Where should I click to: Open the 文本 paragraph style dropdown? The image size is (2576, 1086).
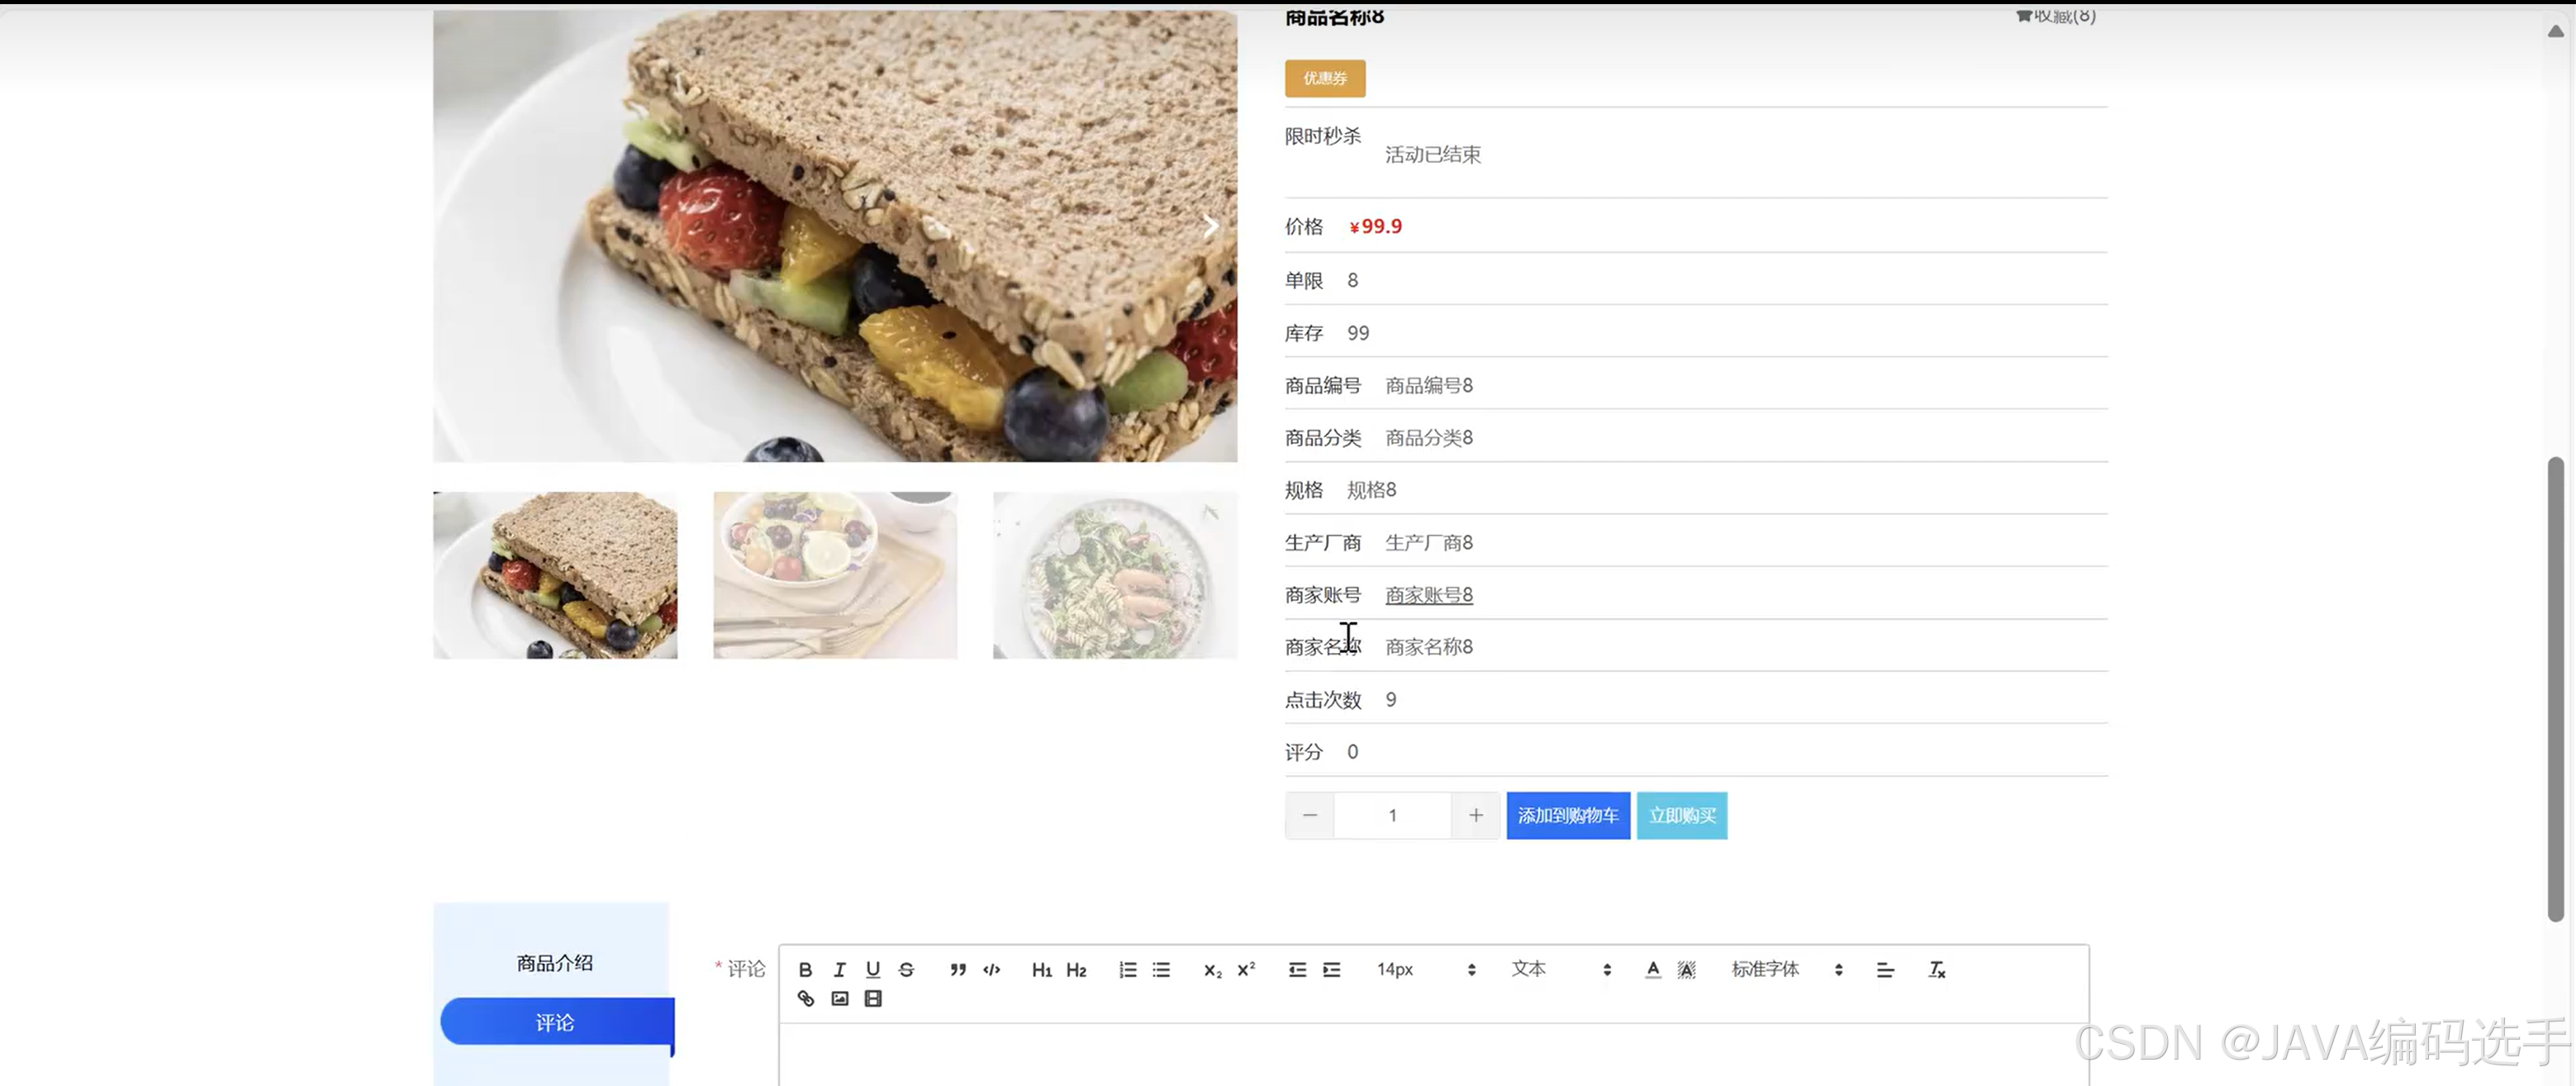[1545, 969]
